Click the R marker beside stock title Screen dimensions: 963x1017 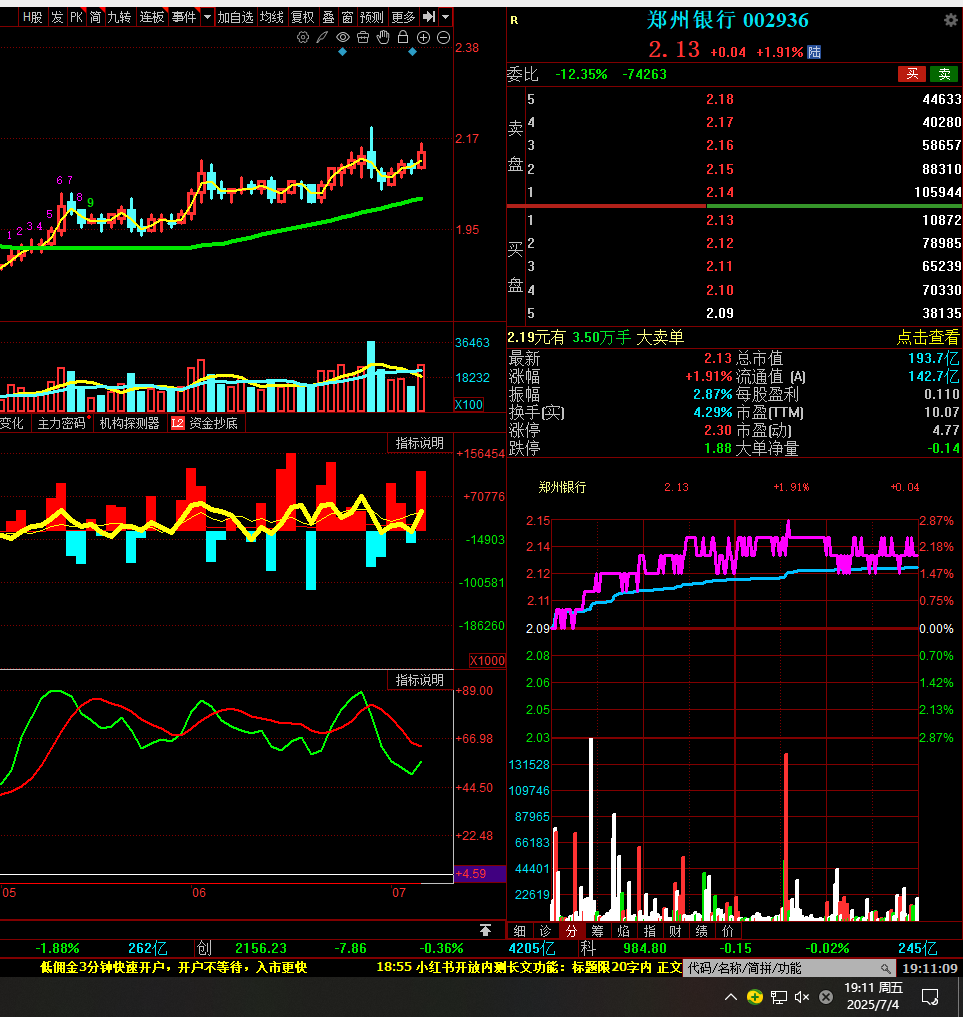click(514, 20)
